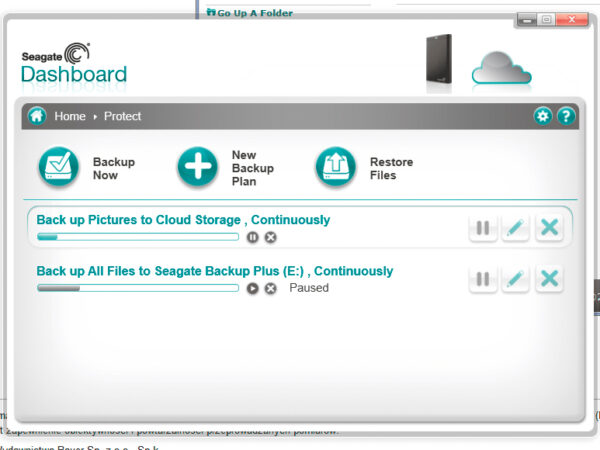Click the Backup Now icon
Image resolution: width=600 pixels, height=450 pixels.
pos(59,168)
